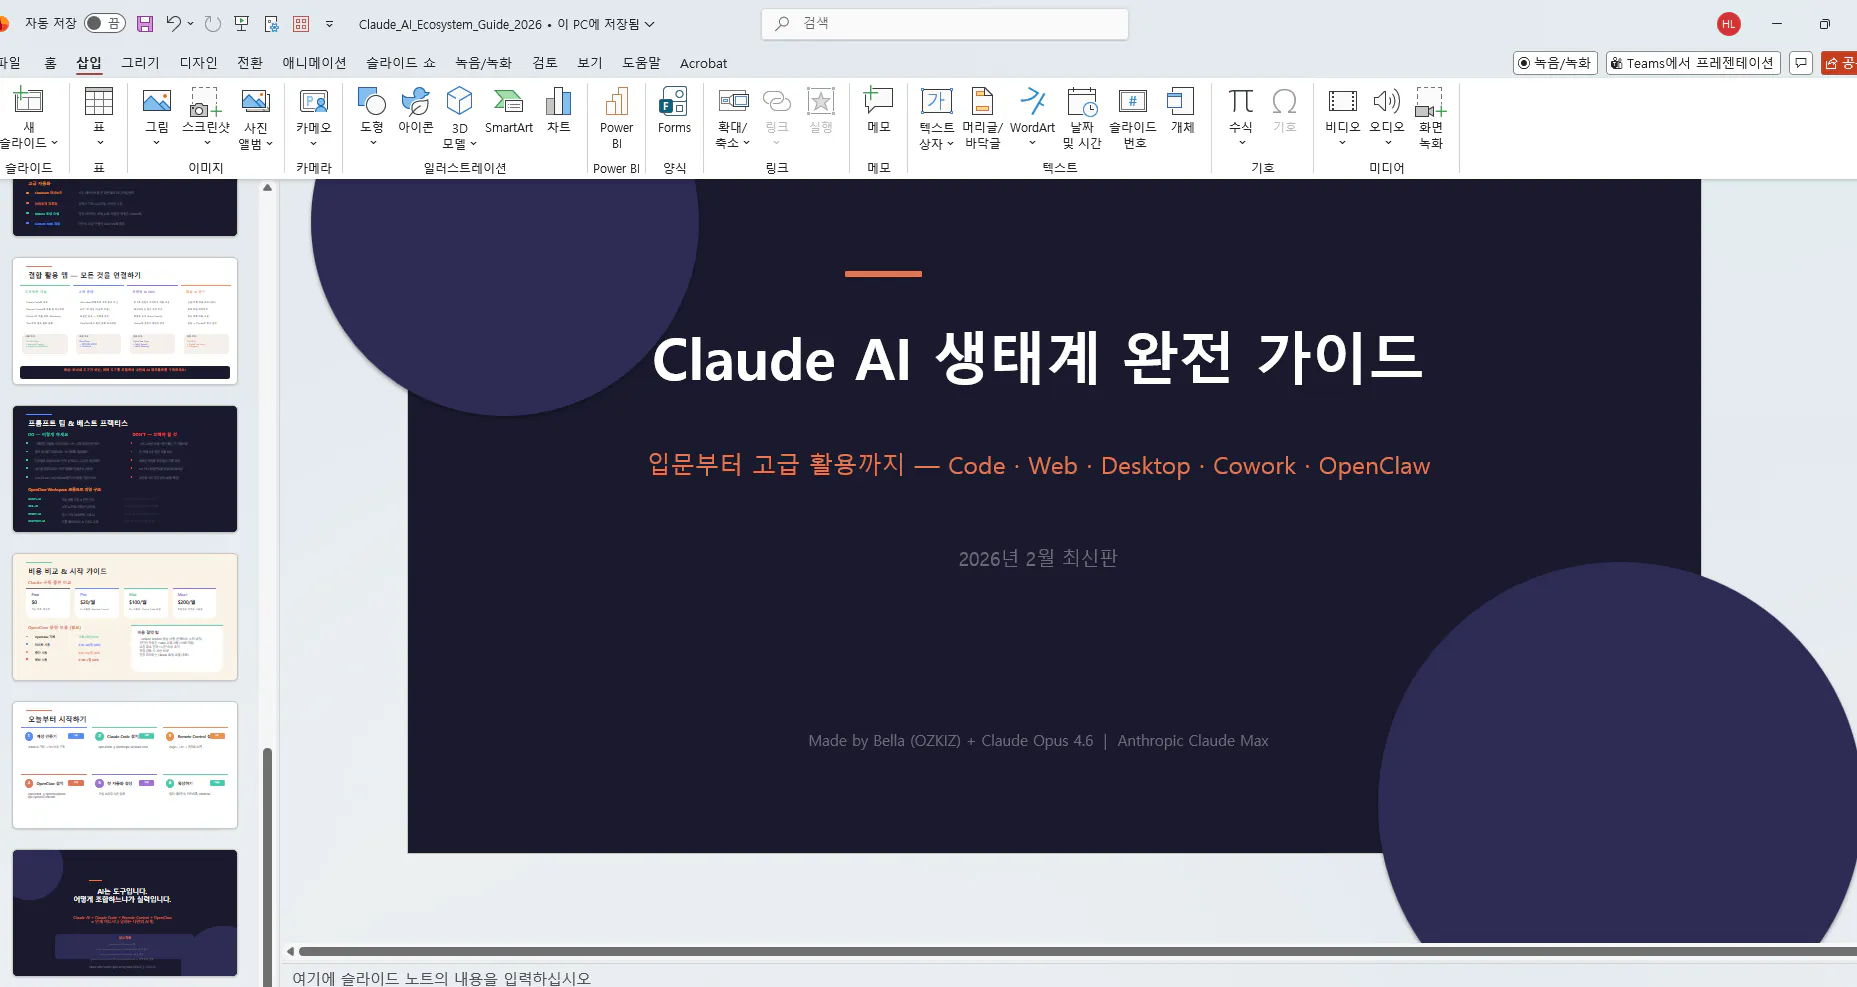Expand the 비디오 video dropdown
Viewport: 1857px width, 987px height.
pyautogui.click(x=1342, y=142)
